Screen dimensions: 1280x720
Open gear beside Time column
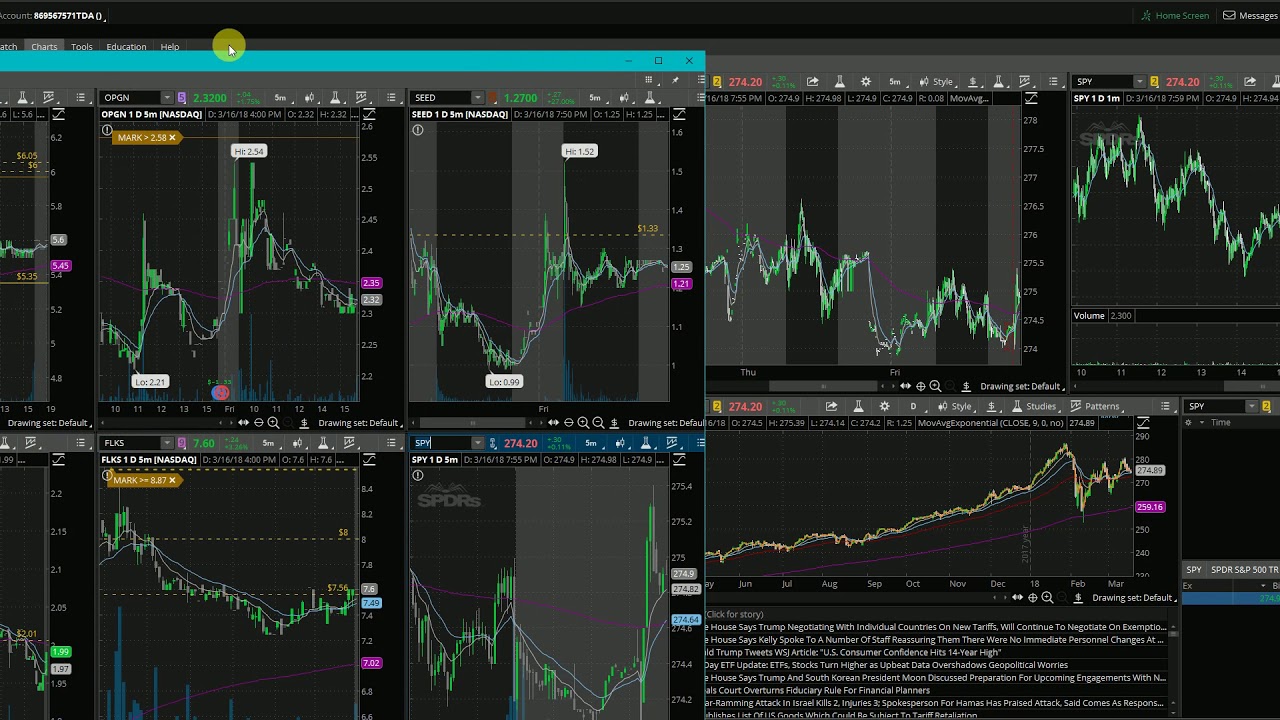click(1188, 423)
